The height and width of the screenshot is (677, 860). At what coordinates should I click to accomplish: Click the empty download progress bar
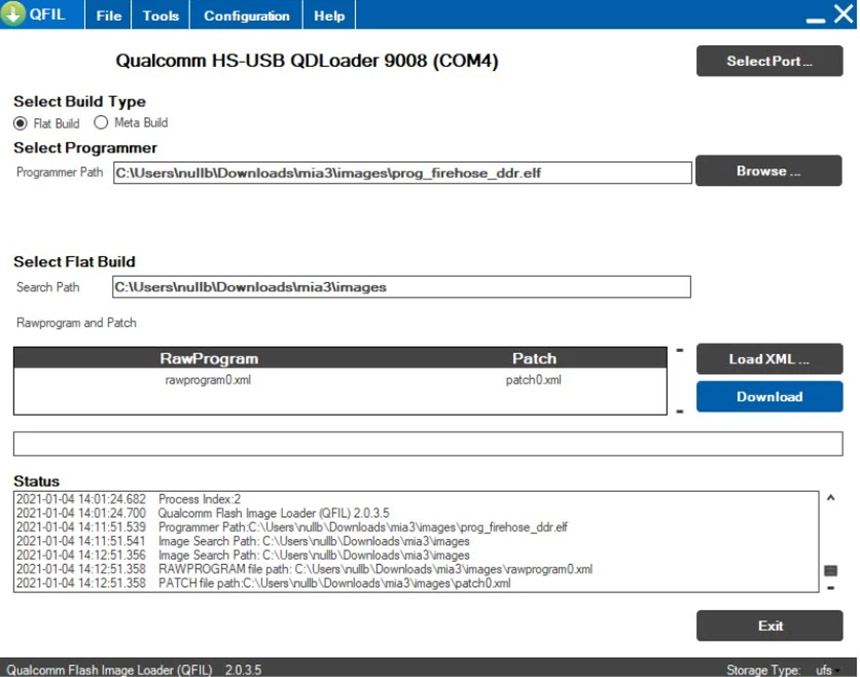click(427, 444)
